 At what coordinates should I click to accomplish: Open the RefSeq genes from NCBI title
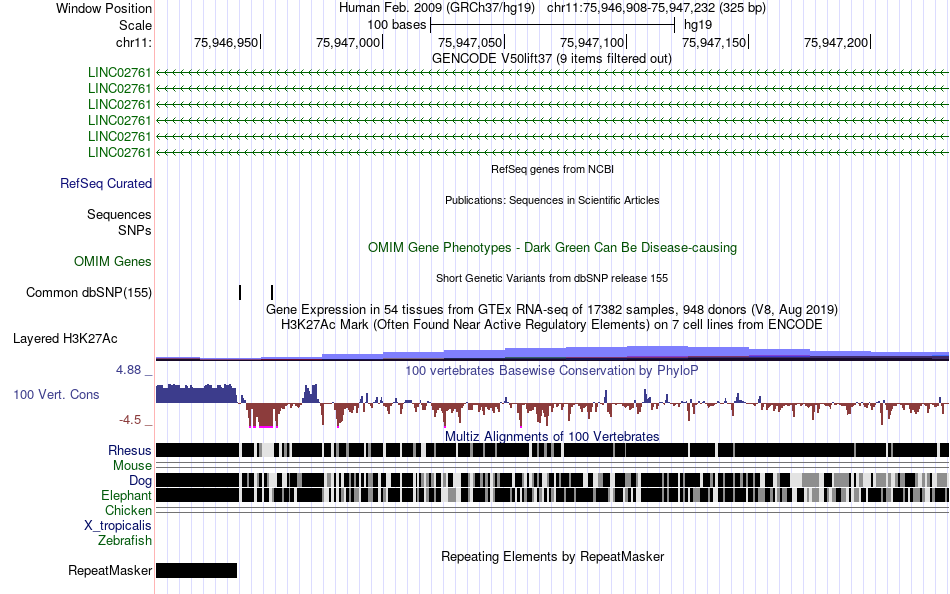[x=552, y=169]
